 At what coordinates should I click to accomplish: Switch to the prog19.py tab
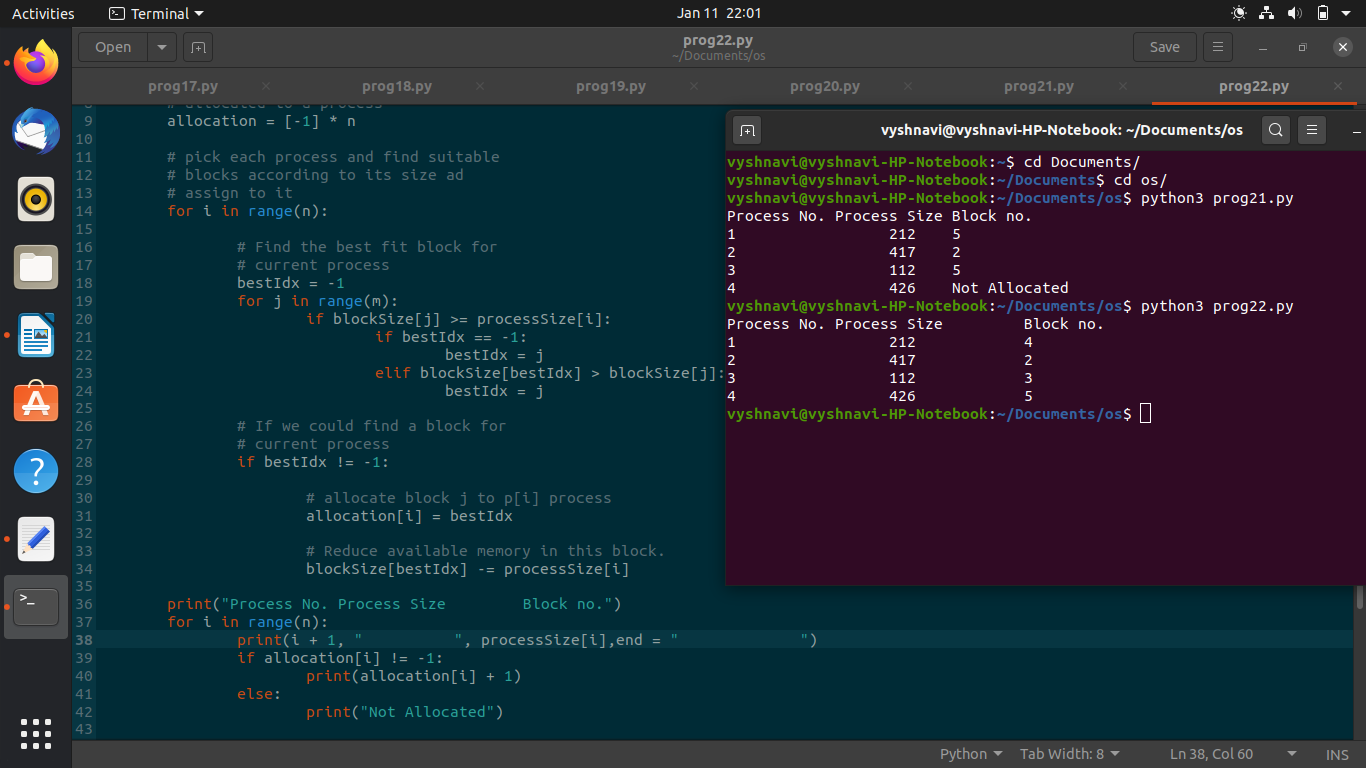[611, 86]
